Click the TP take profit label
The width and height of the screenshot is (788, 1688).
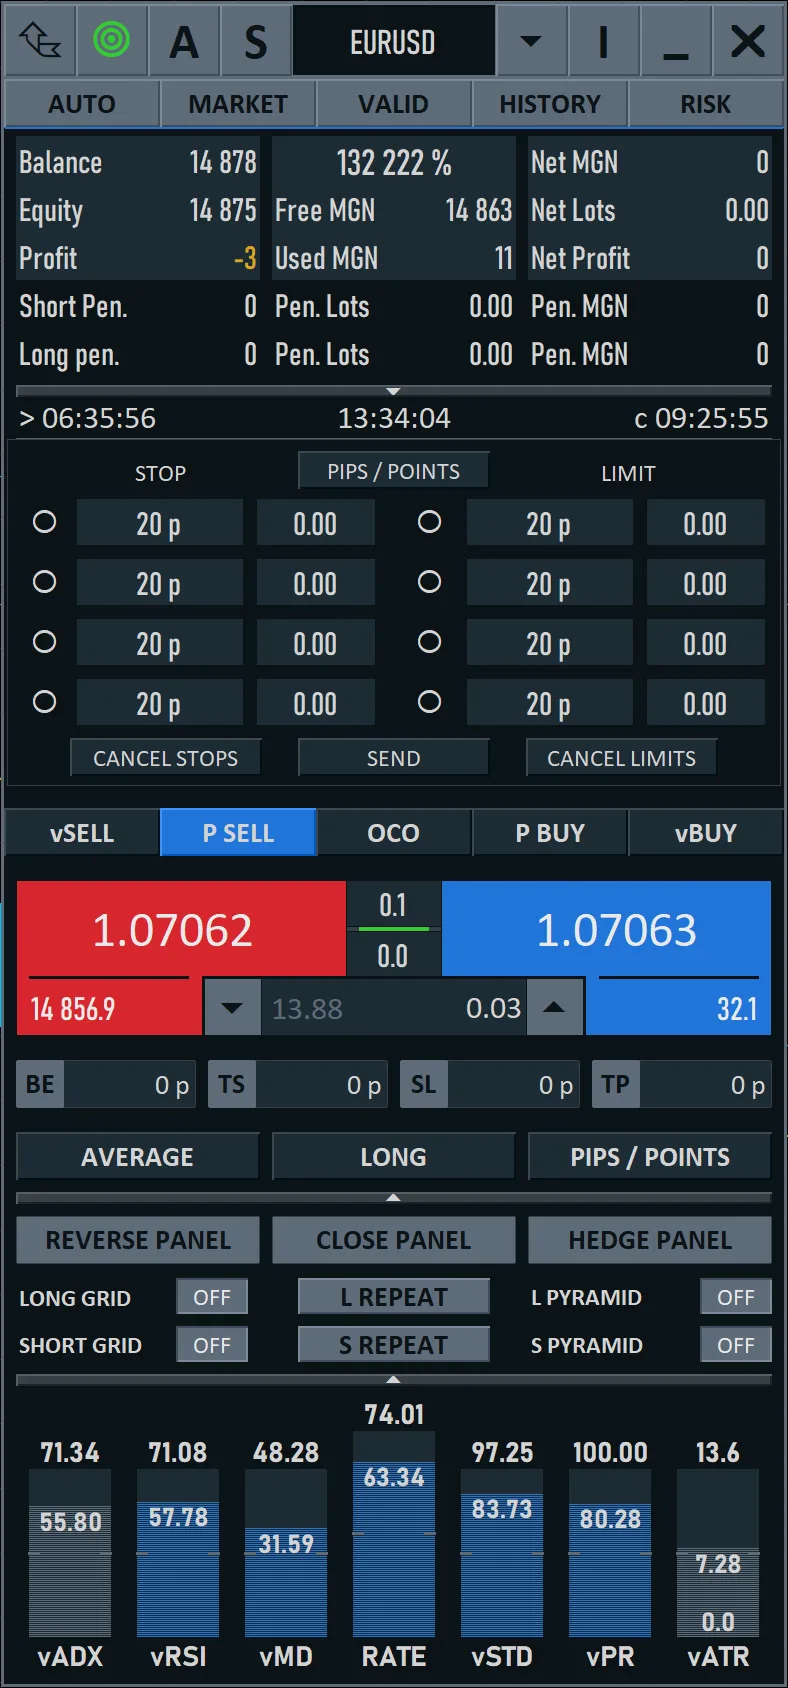coord(616,1084)
